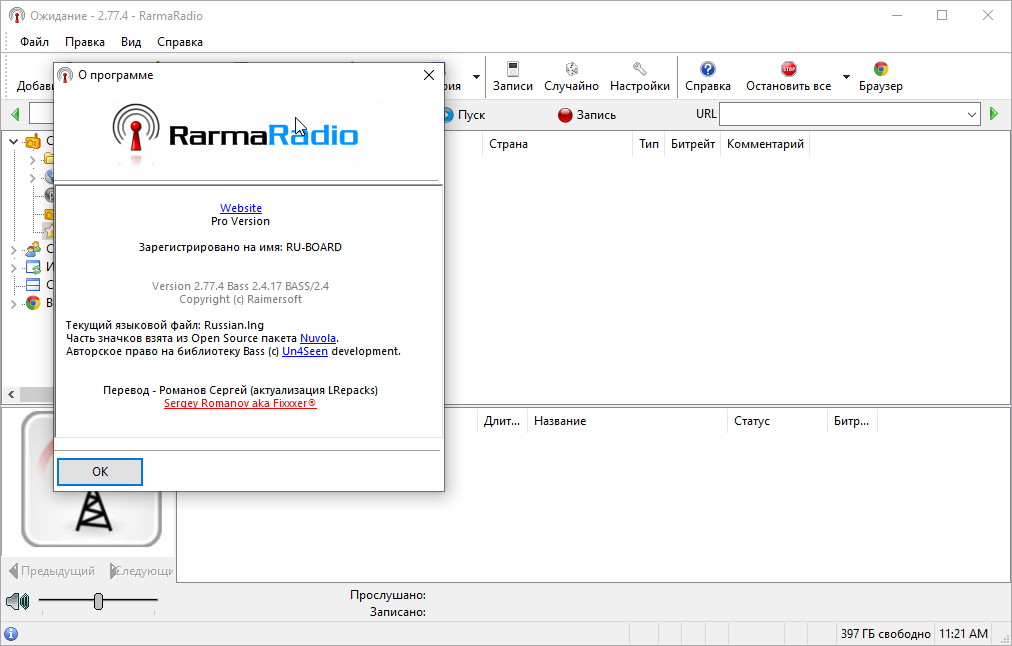Click OK in the About dialog
This screenshot has height=646, width=1012.
pyautogui.click(x=100, y=472)
